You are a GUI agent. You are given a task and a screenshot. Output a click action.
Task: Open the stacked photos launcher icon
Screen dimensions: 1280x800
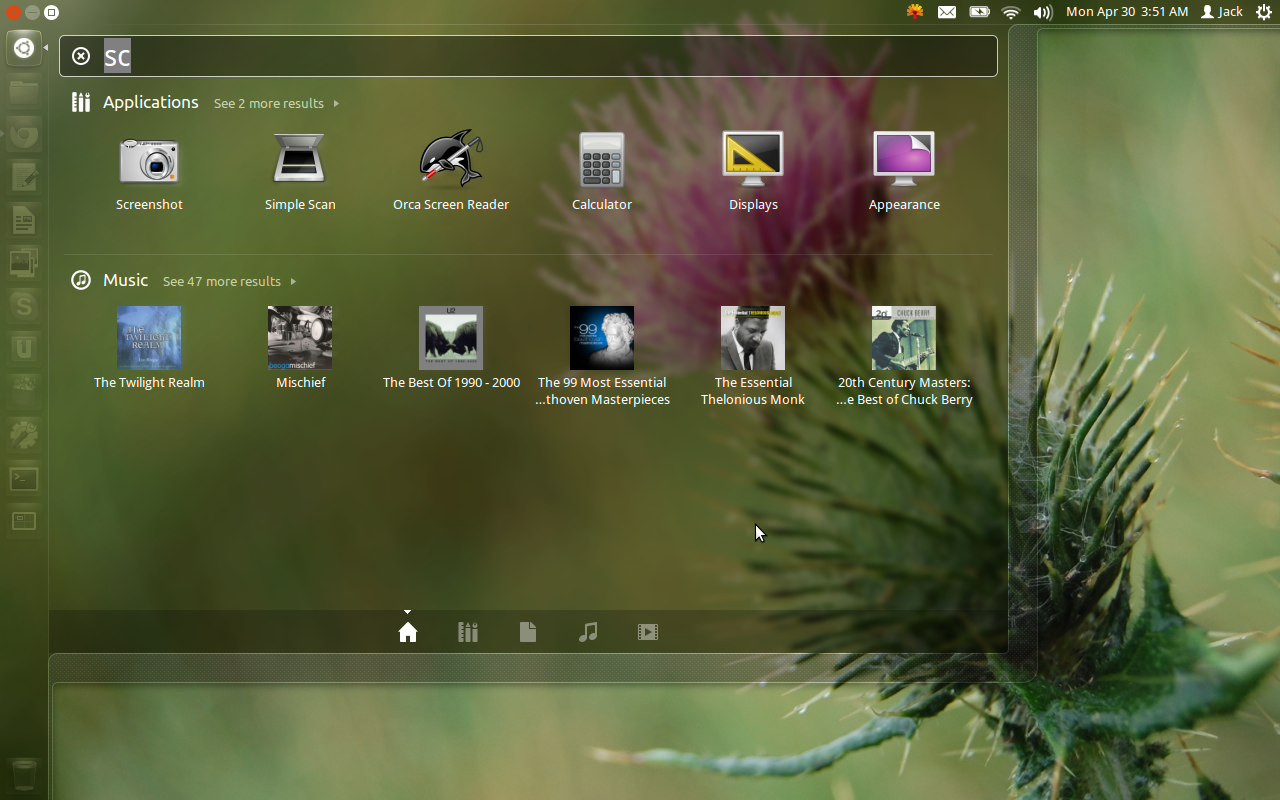coord(24,263)
